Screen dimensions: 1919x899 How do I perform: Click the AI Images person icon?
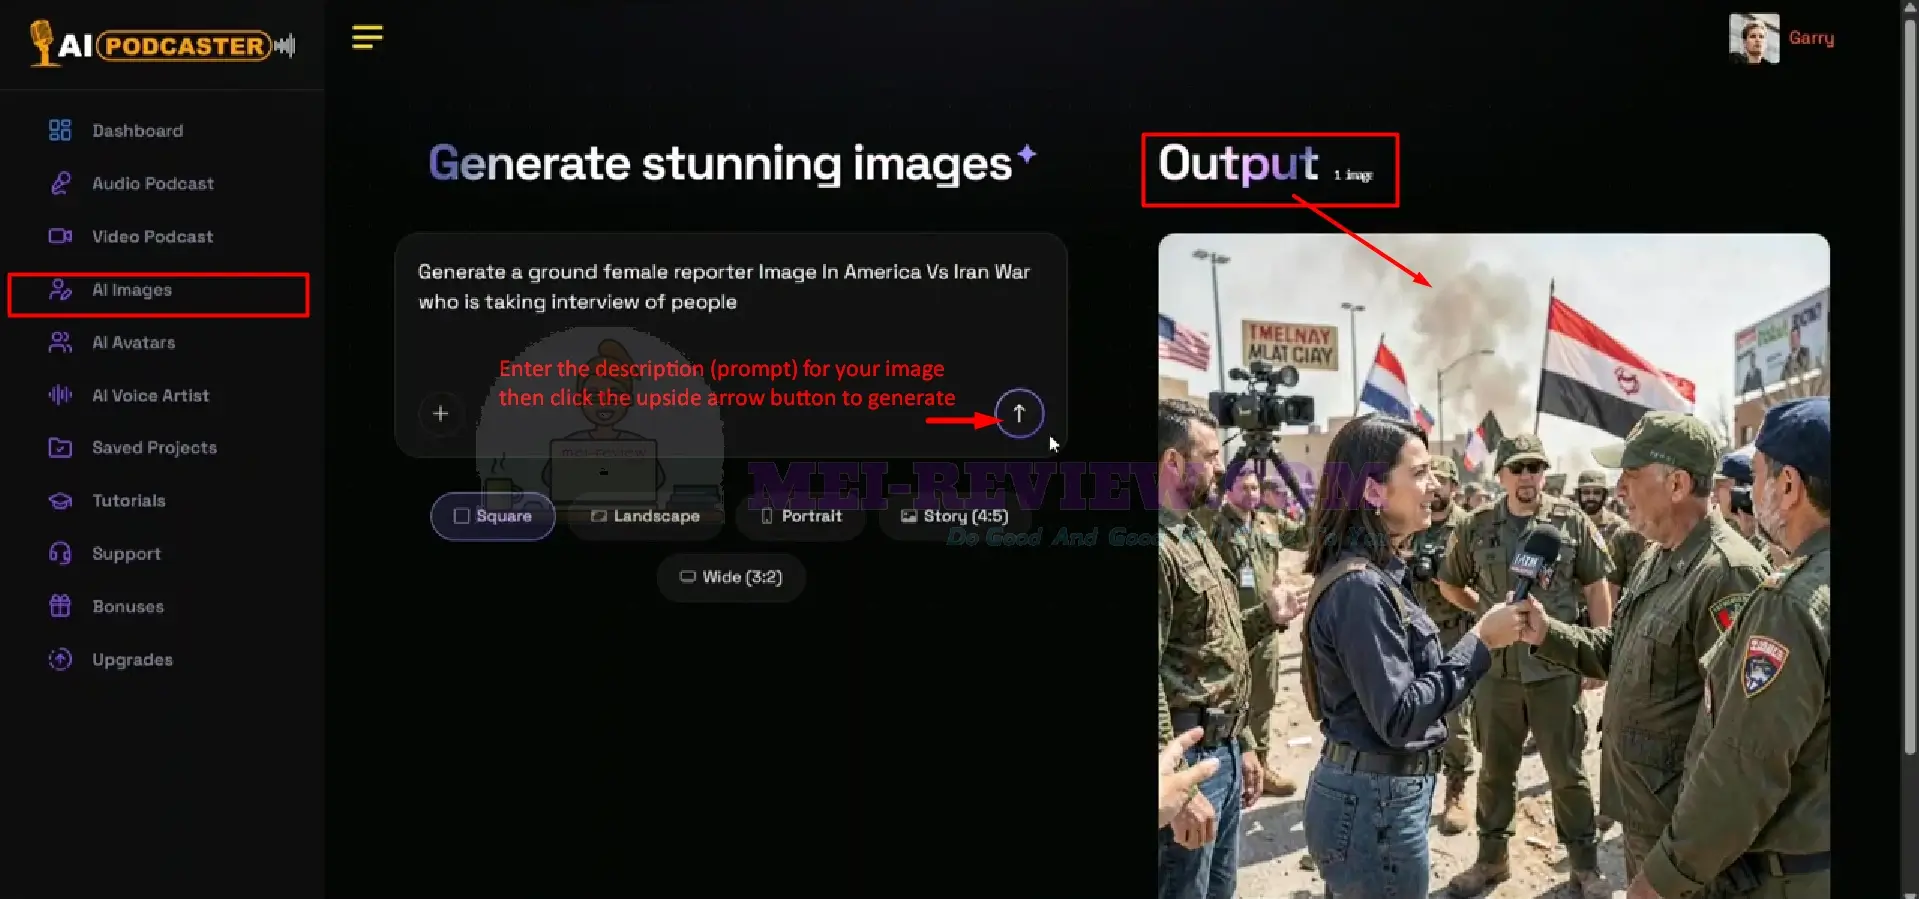click(x=60, y=289)
